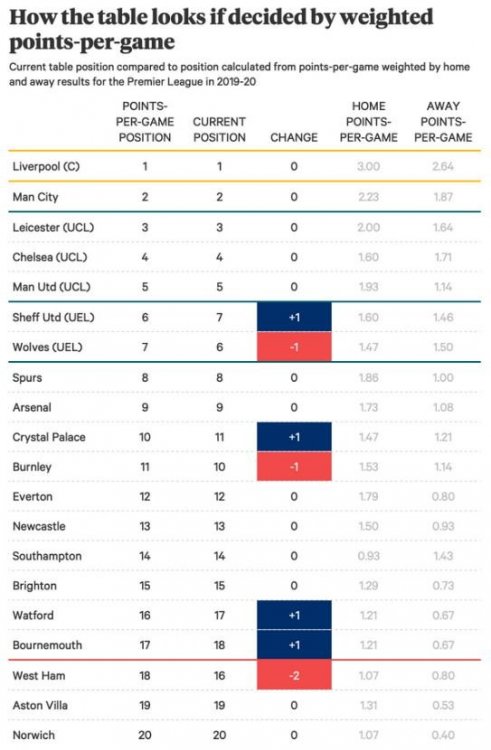Select the Change column header
491x750 pixels.
tap(294, 138)
